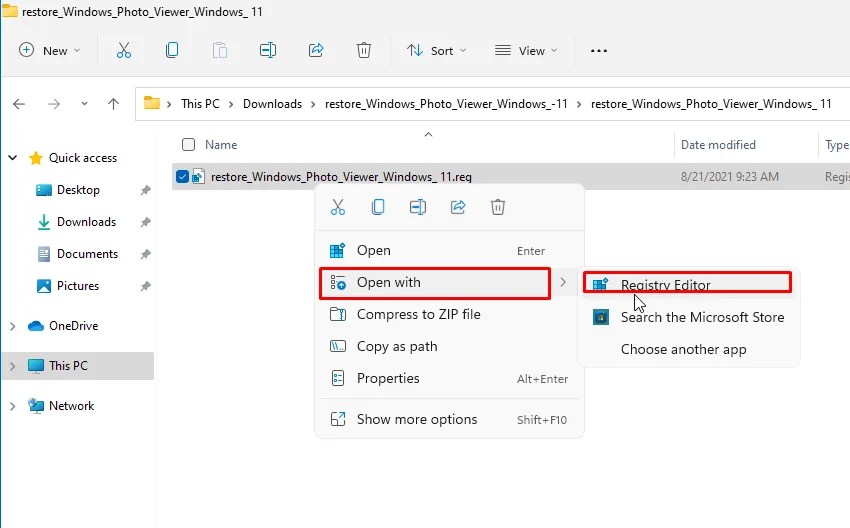
Task: Open the recent locations dropdown arrow
Action: [x=84, y=104]
